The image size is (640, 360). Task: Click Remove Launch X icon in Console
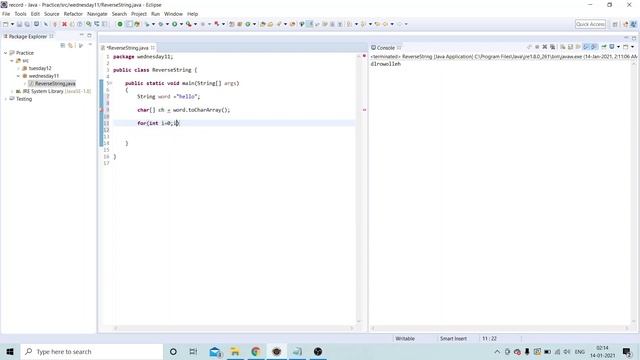pyautogui.click(x=544, y=47)
